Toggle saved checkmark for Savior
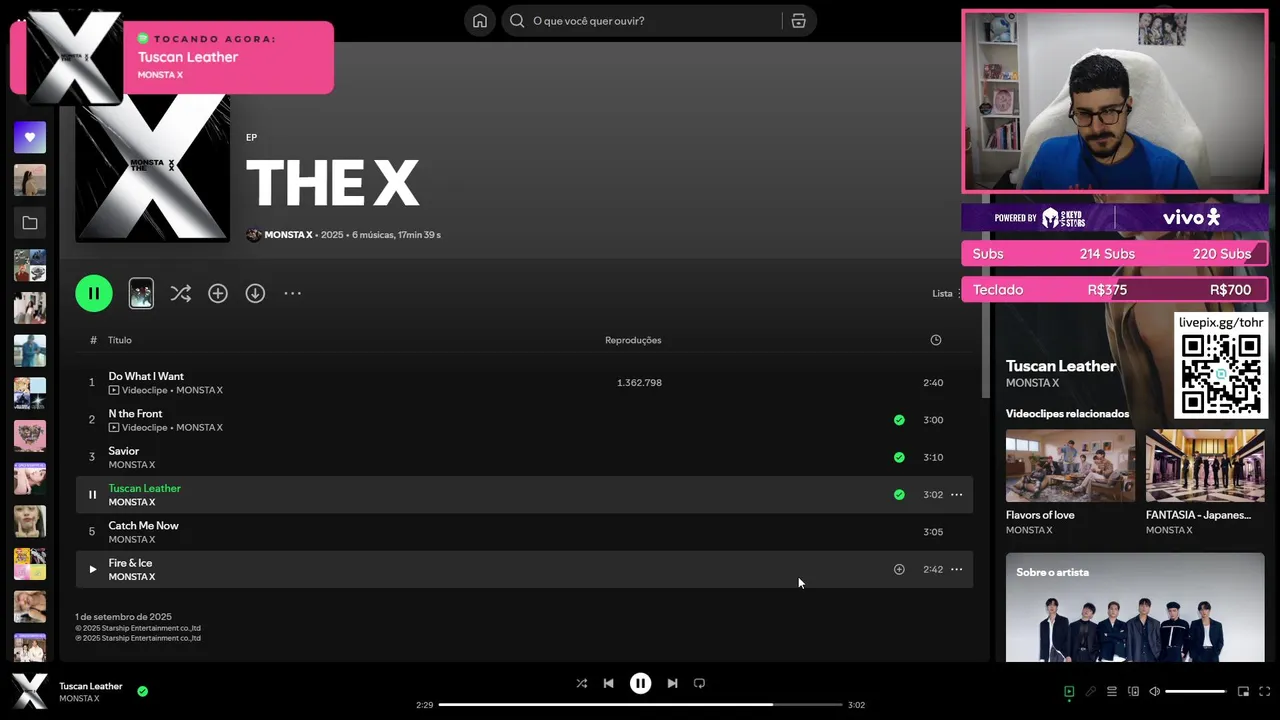 [x=899, y=457]
